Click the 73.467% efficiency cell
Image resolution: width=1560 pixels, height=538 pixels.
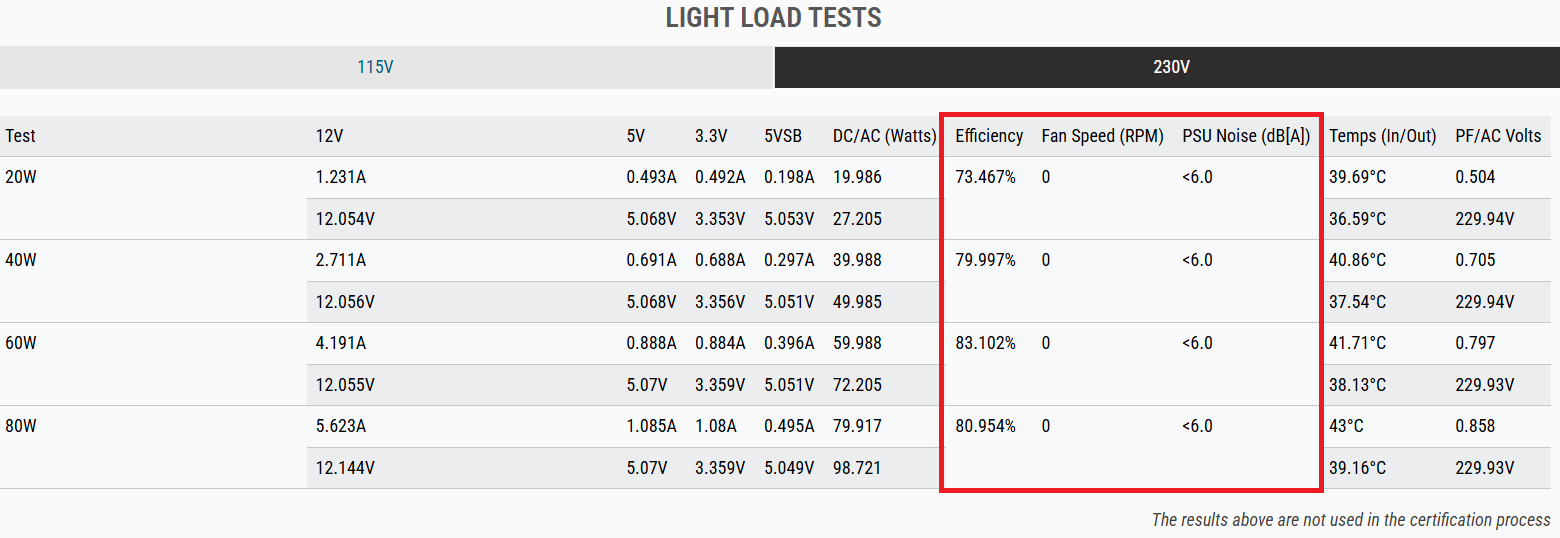pos(985,177)
